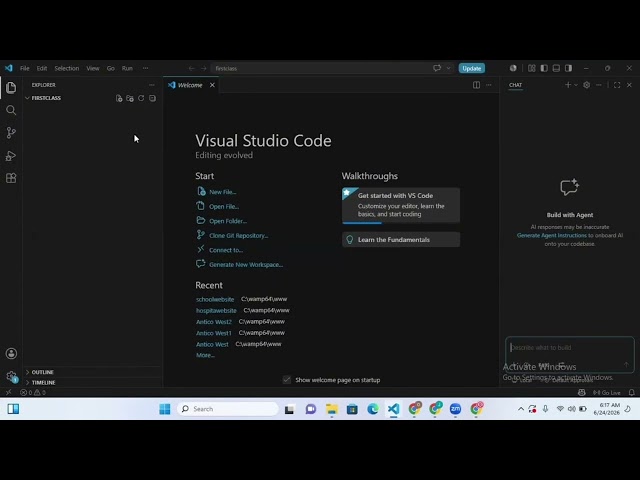Open the Extensions view
The image size is (640, 480).
click(11, 178)
